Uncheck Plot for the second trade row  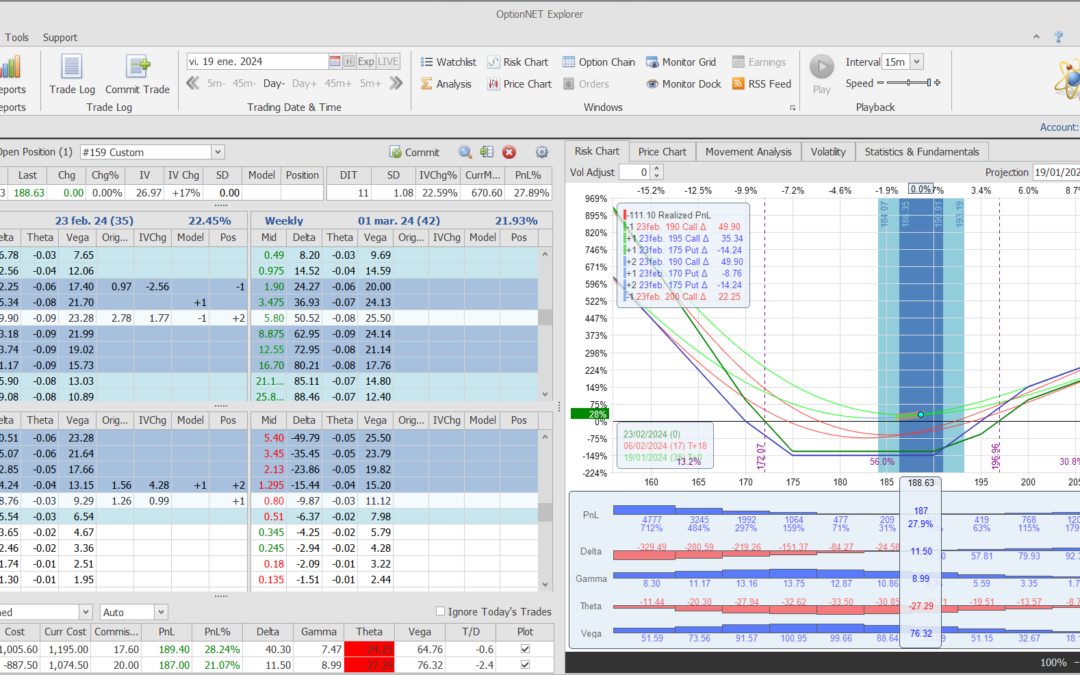526,665
